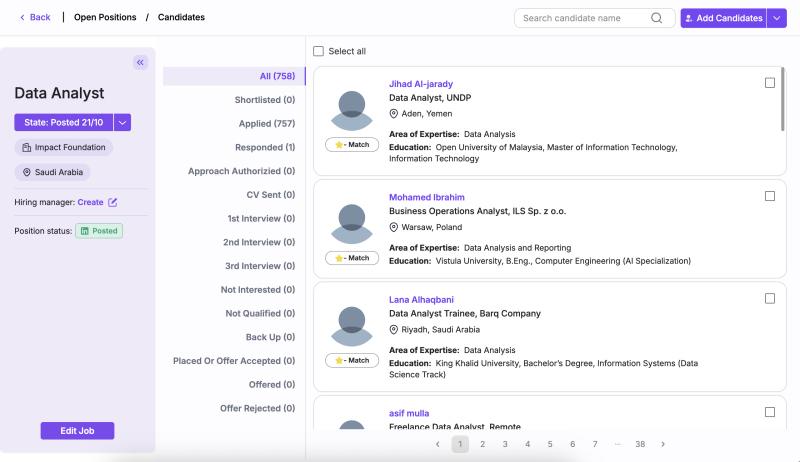The width and height of the screenshot is (800, 462).
Task: Tick Lana Alhaqbani's candidate checkbox
Action: pyautogui.click(x=770, y=298)
